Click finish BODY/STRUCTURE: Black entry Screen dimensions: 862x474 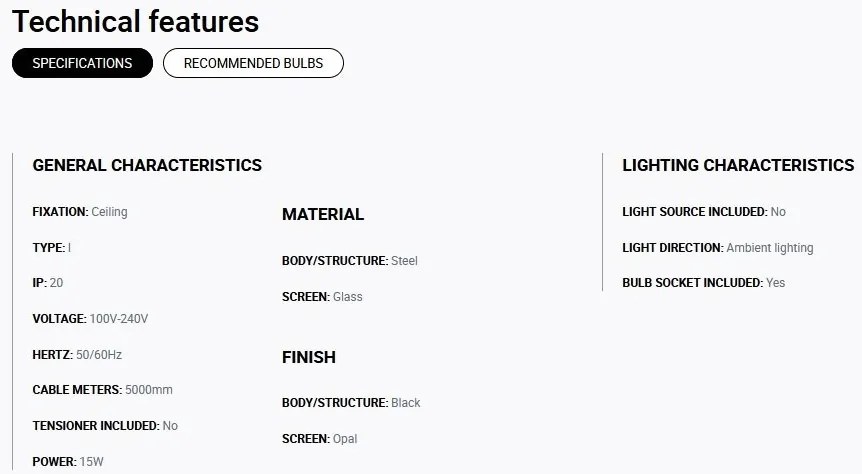tap(351, 403)
